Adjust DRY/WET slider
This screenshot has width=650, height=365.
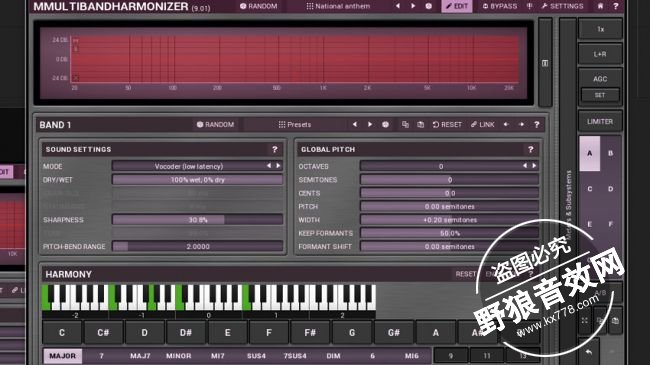[x=197, y=180]
